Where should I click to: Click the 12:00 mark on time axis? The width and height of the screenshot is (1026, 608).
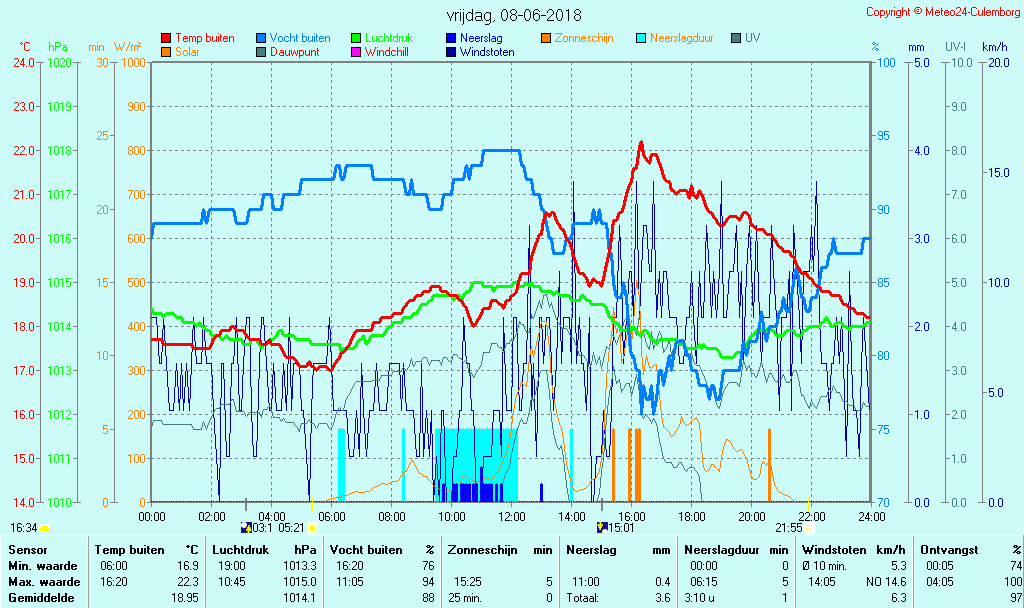[x=512, y=516]
